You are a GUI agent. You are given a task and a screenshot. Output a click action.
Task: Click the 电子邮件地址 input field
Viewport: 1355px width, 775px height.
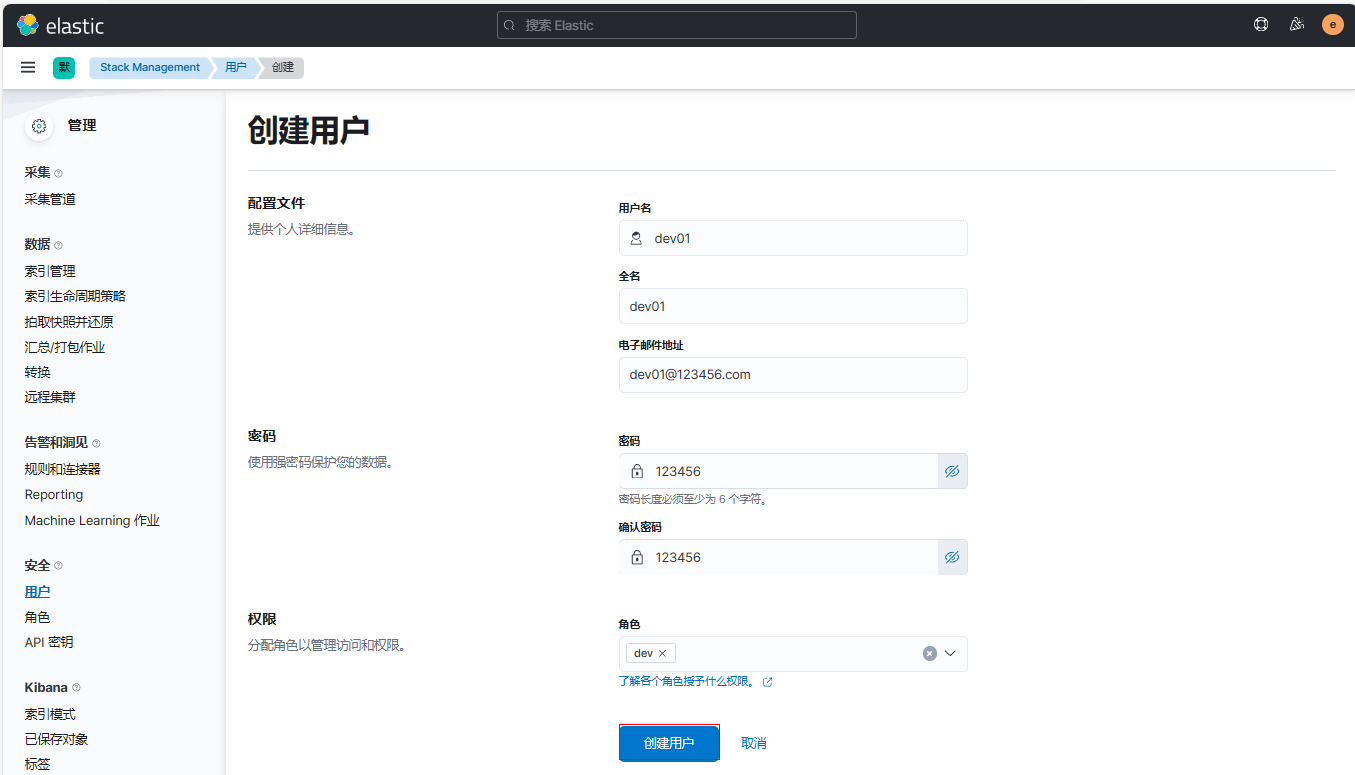(793, 375)
